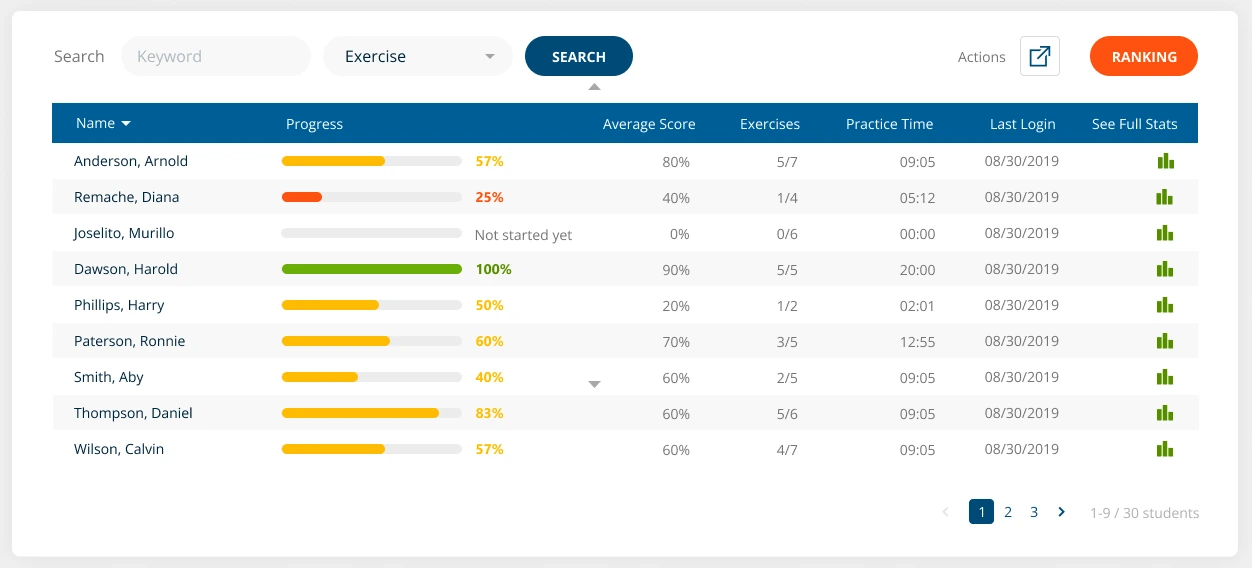This screenshot has height=568, width=1252.
Task: Click the small down arrow in the Smith, Aby row
Action: pyautogui.click(x=594, y=384)
